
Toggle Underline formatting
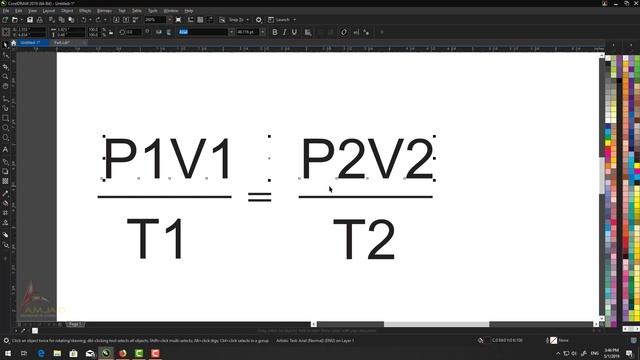pos(294,32)
